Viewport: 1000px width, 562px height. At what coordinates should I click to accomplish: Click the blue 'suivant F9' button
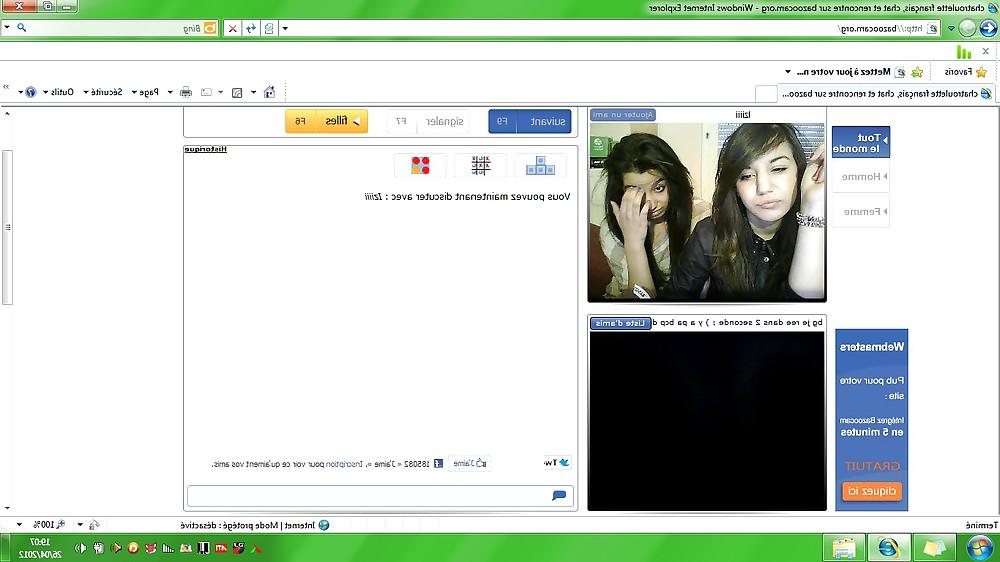click(530, 121)
